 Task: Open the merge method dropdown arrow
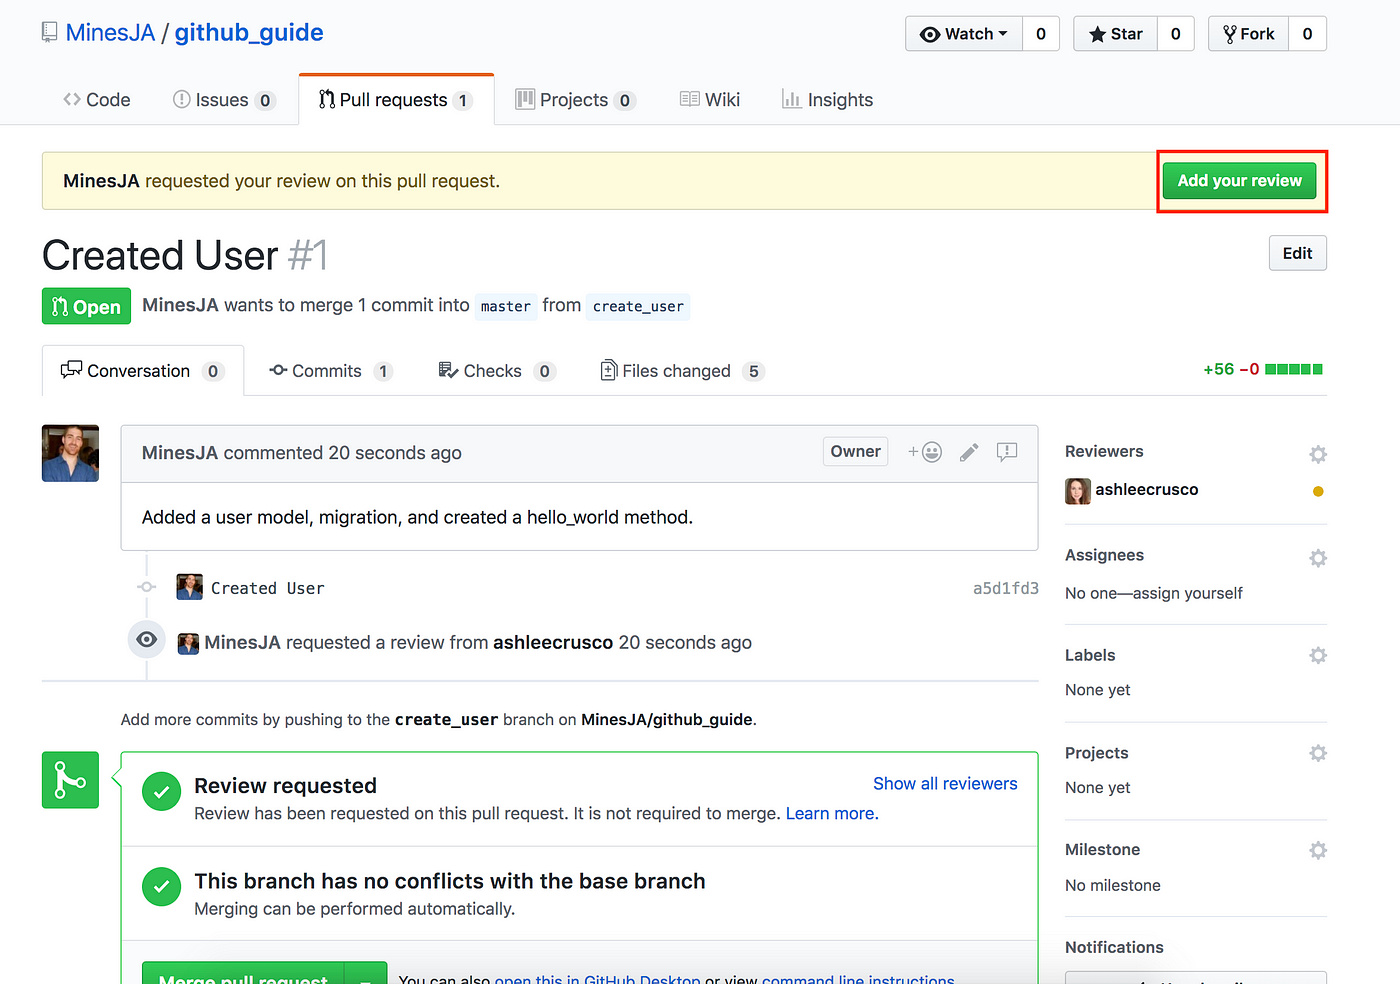[366, 974]
